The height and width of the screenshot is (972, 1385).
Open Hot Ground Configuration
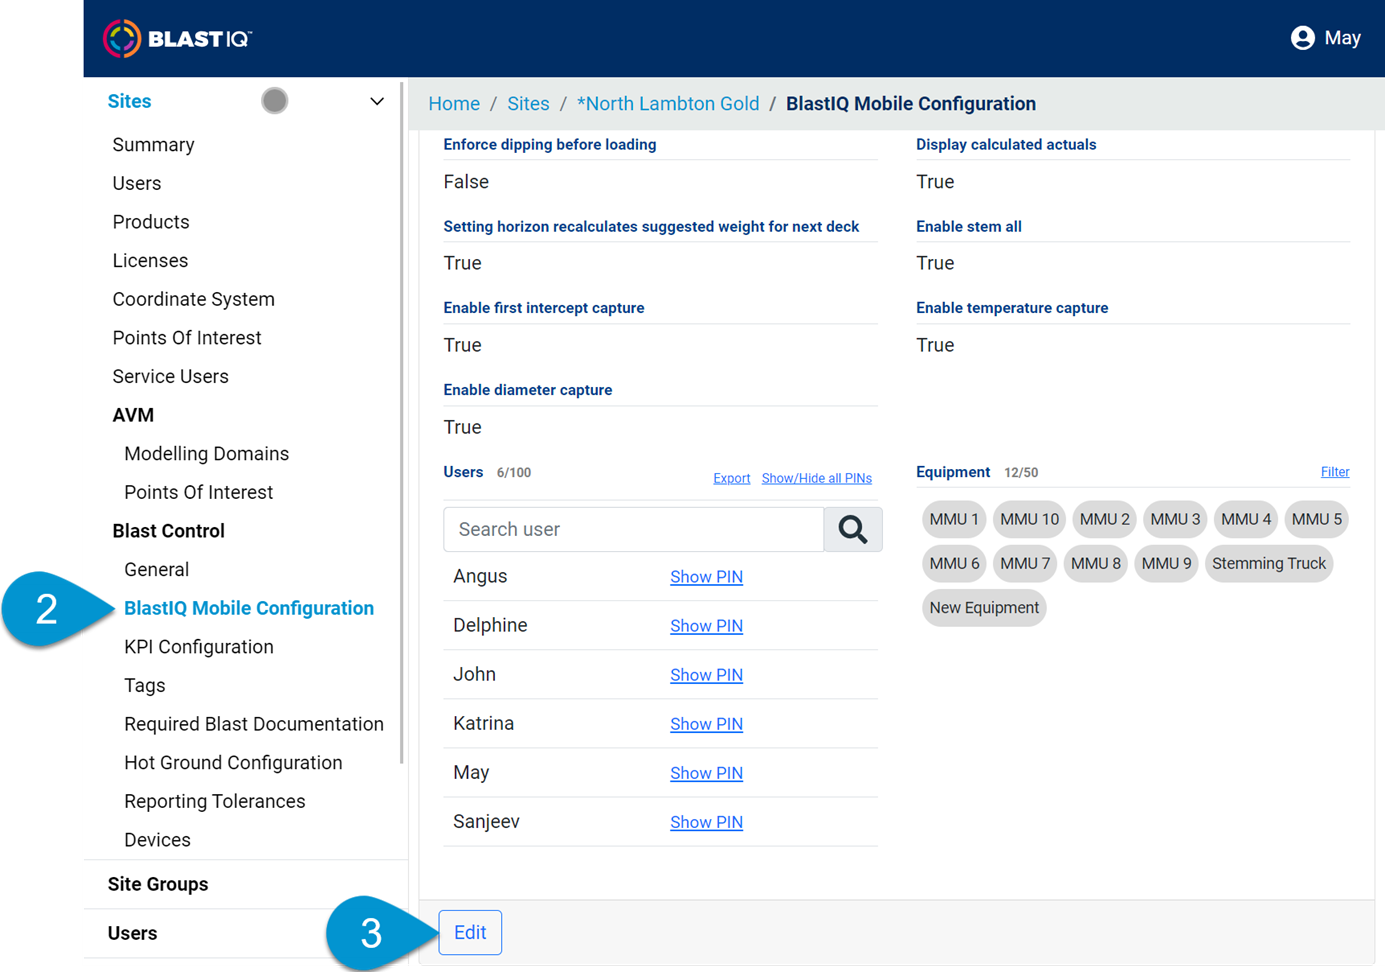(233, 763)
